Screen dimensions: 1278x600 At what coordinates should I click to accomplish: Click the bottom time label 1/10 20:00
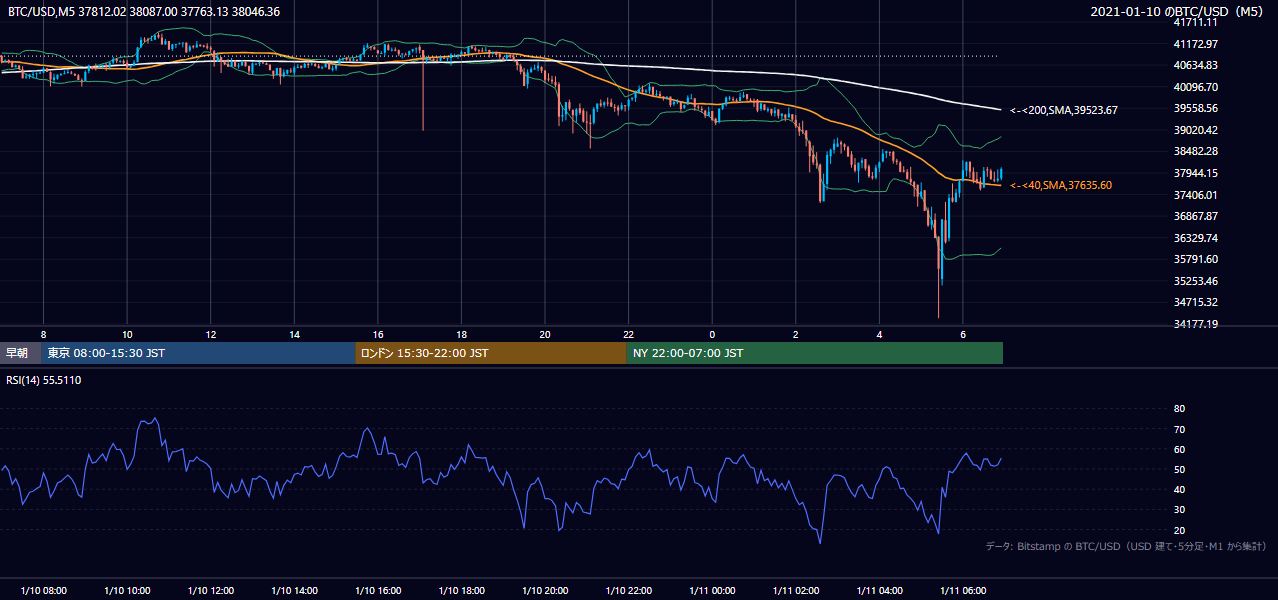544,591
